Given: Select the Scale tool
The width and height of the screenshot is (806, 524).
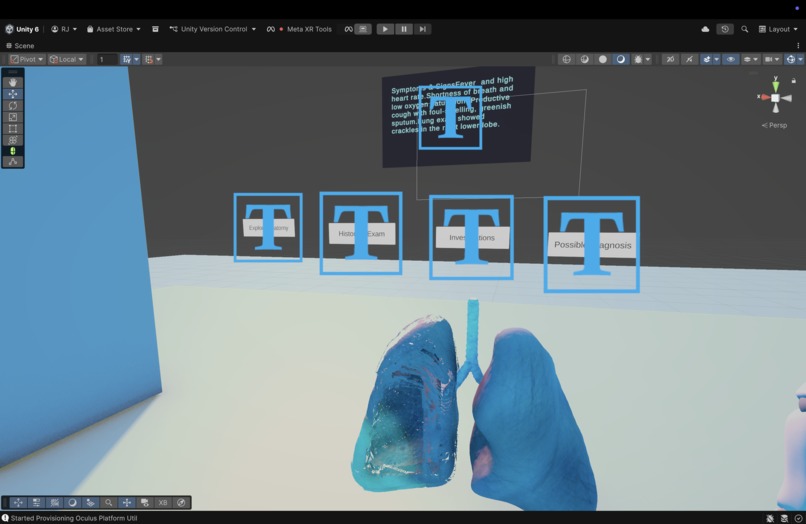Looking at the screenshot, I should click(x=13, y=117).
